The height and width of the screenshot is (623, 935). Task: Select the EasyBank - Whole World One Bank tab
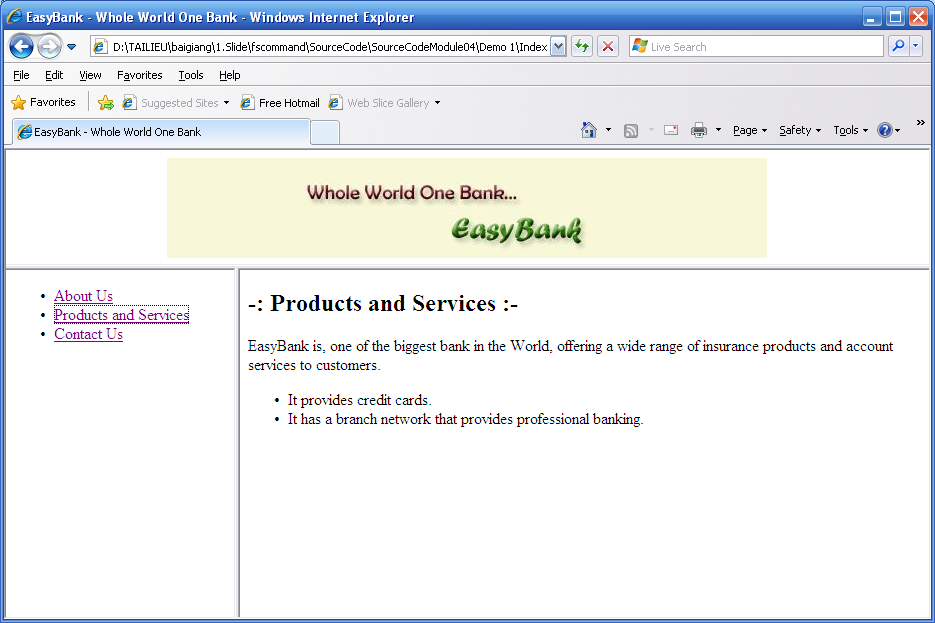pos(160,132)
